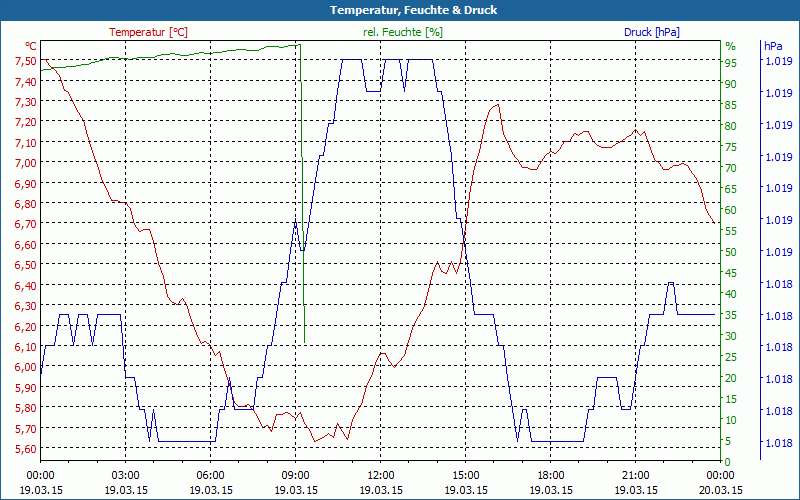
Task: Select the green 'rel. Feuchte [%]' legend label
Action: click(403, 32)
